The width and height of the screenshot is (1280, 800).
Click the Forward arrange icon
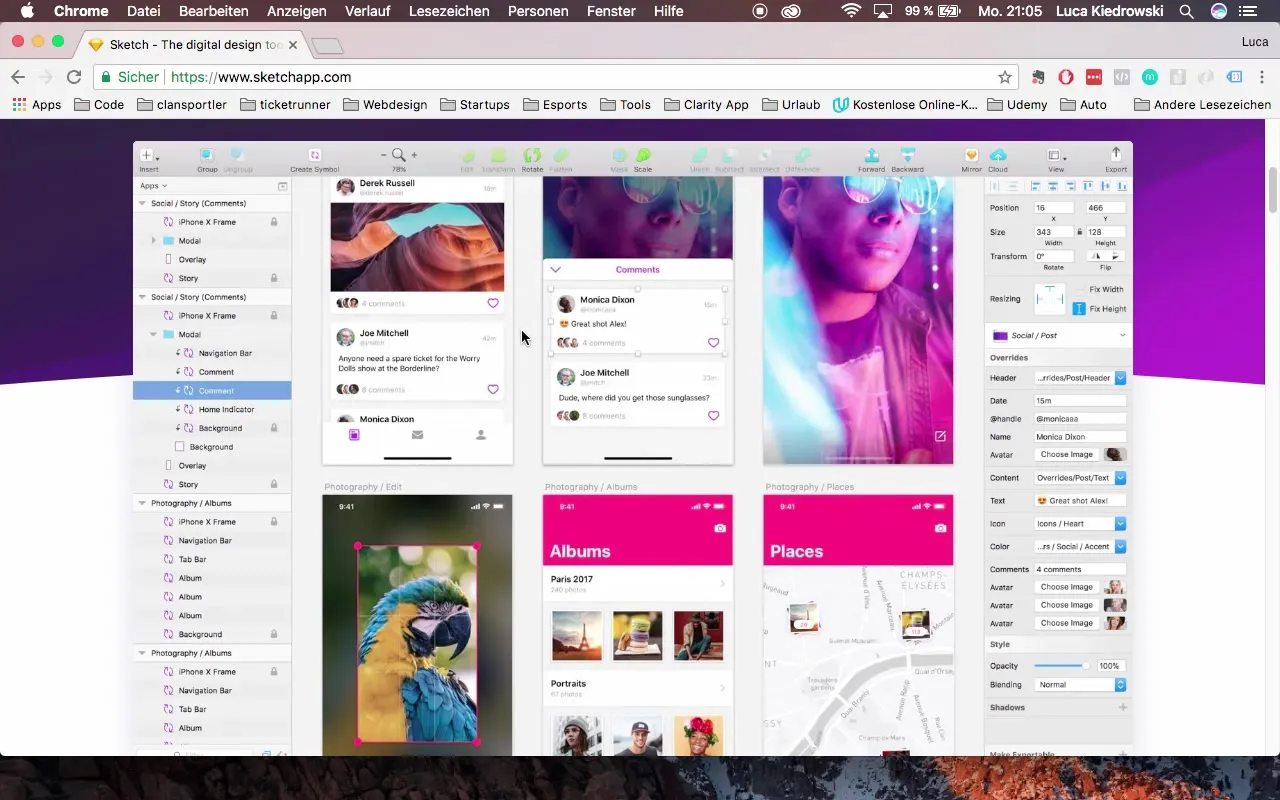click(x=871, y=155)
